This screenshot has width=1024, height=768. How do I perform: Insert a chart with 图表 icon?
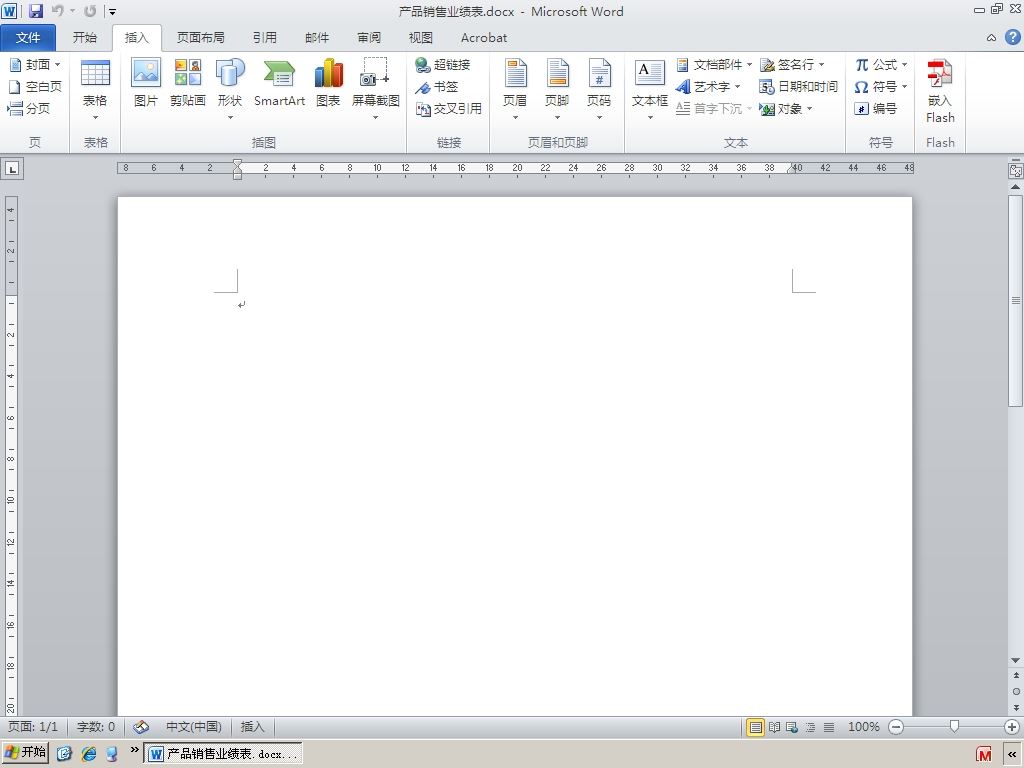[x=328, y=82]
